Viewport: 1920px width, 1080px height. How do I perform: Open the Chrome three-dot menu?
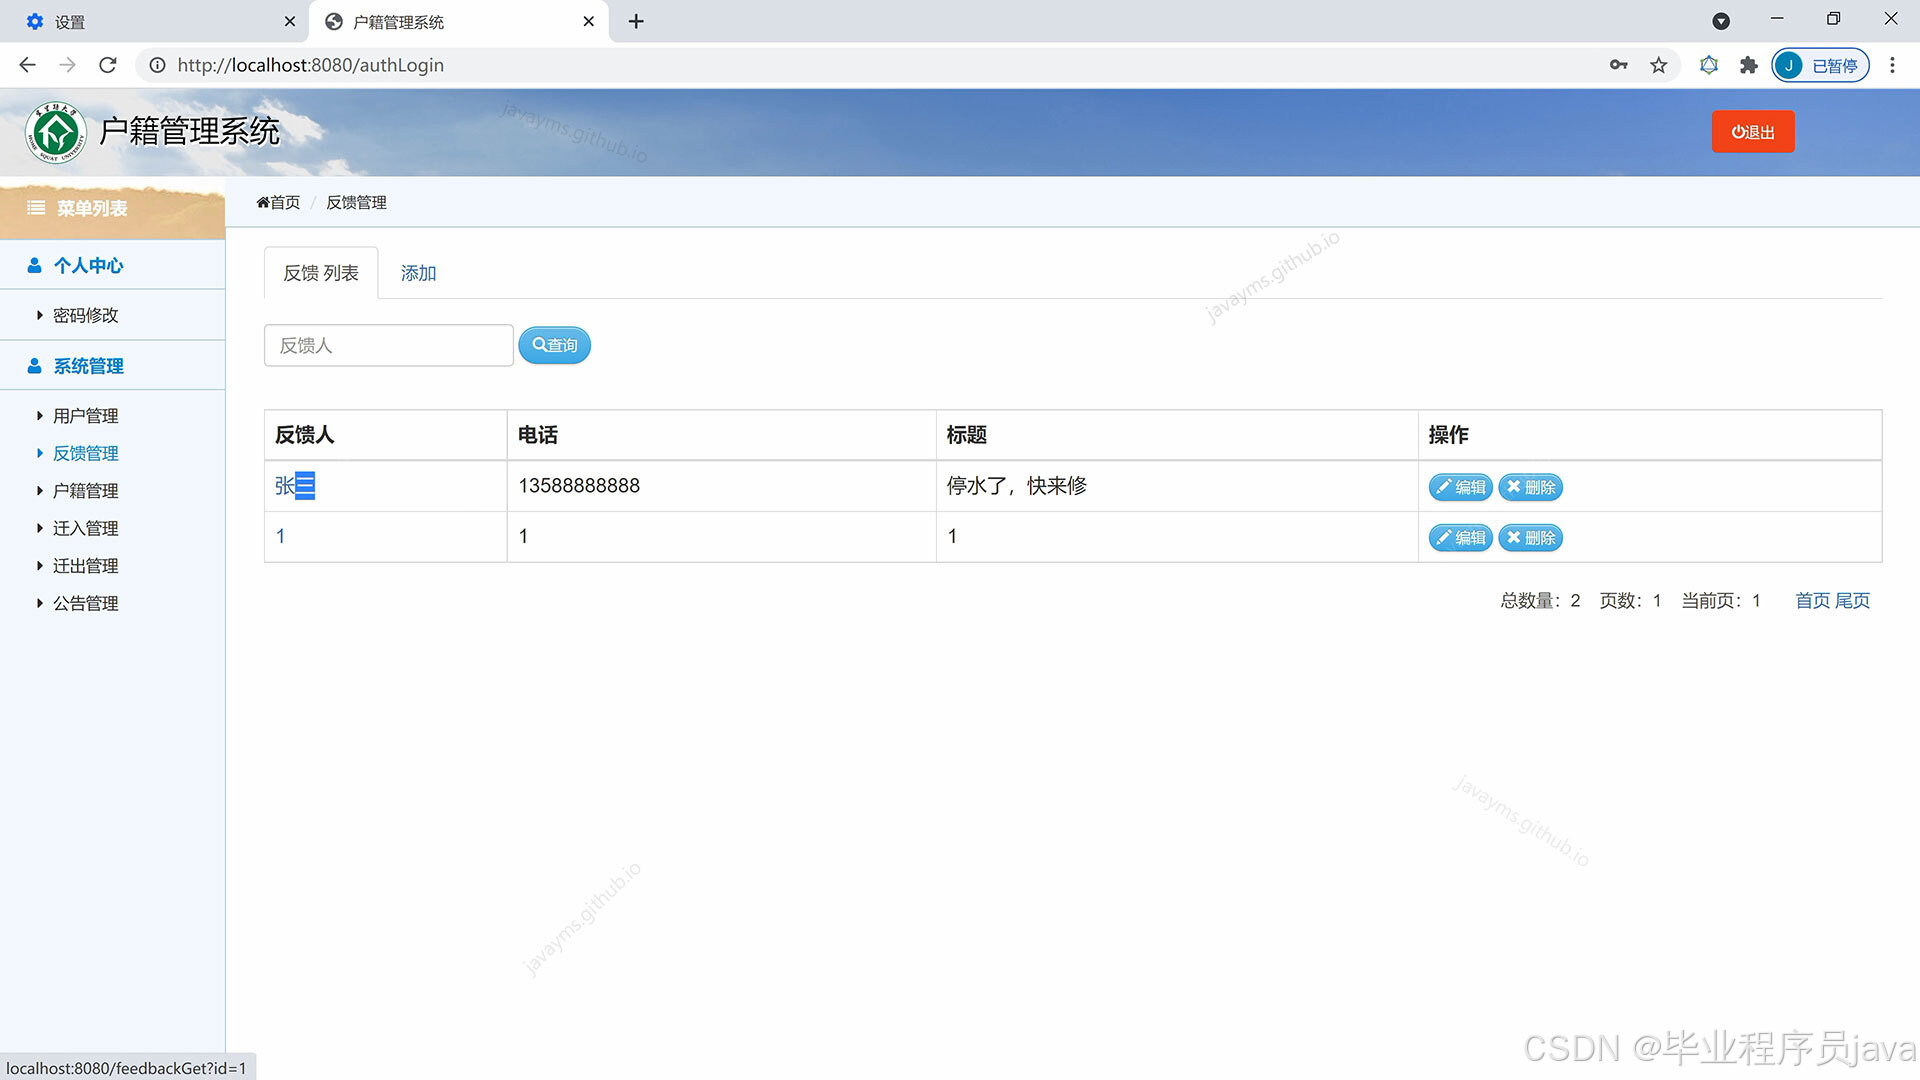(x=1892, y=65)
